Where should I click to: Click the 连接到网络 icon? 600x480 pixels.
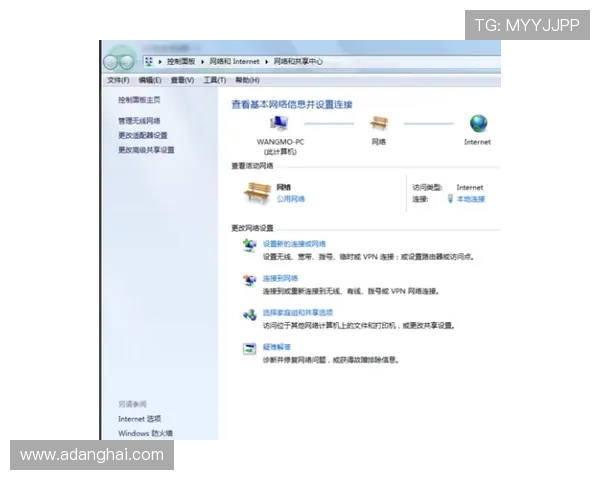click(x=249, y=280)
